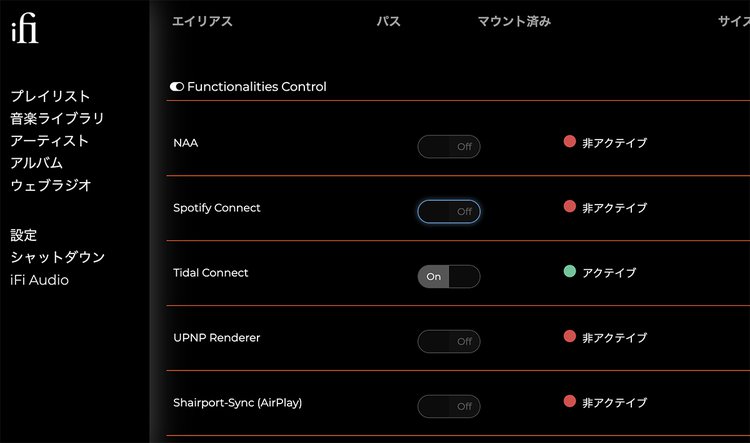Click the red Shairport-Sync status dot
Image resolution: width=750 pixels, height=443 pixels.
click(570, 402)
